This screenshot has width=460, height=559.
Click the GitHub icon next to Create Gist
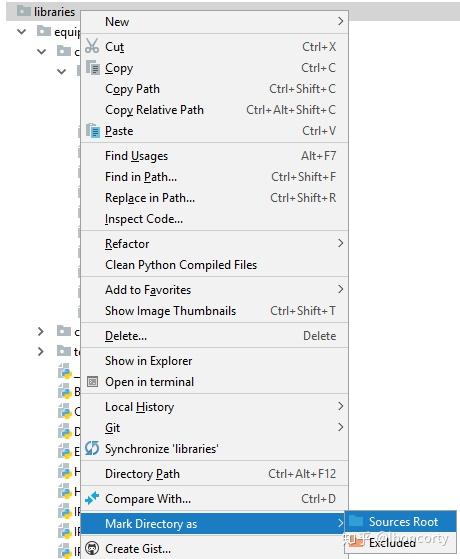point(92,548)
